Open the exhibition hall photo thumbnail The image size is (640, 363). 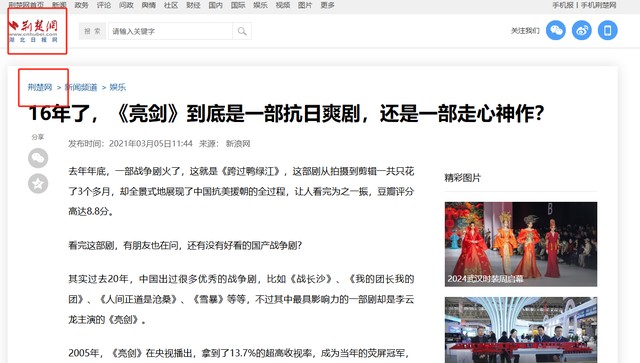[521, 330]
